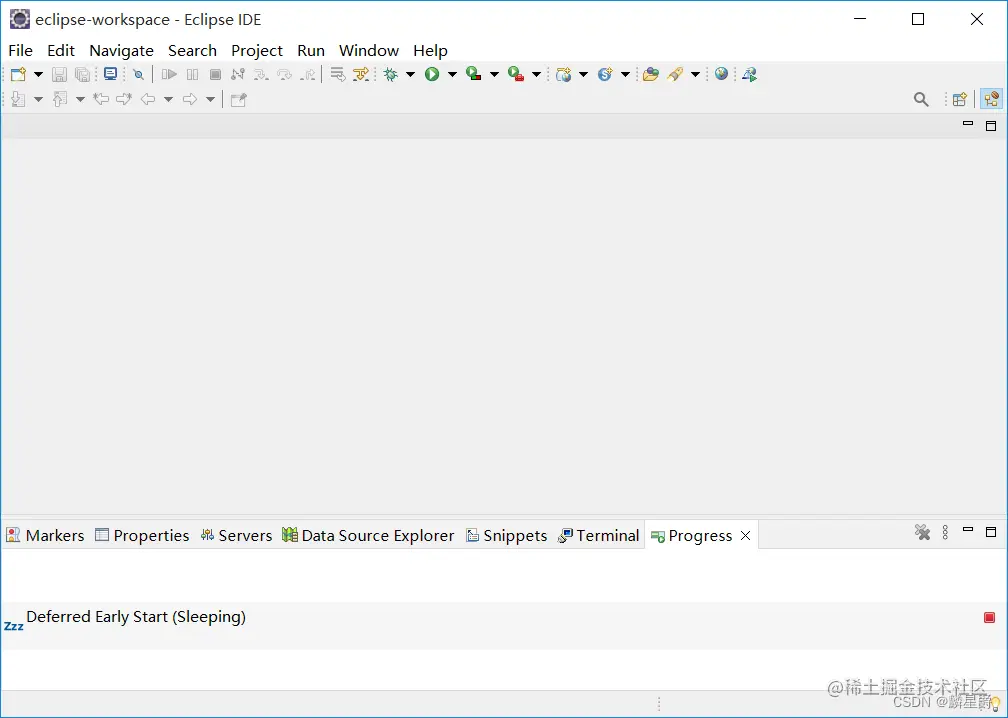Image resolution: width=1008 pixels, height=718 pixels.
Task: Click the Search flashlight toolbar icon
Action: pos(674,75)
